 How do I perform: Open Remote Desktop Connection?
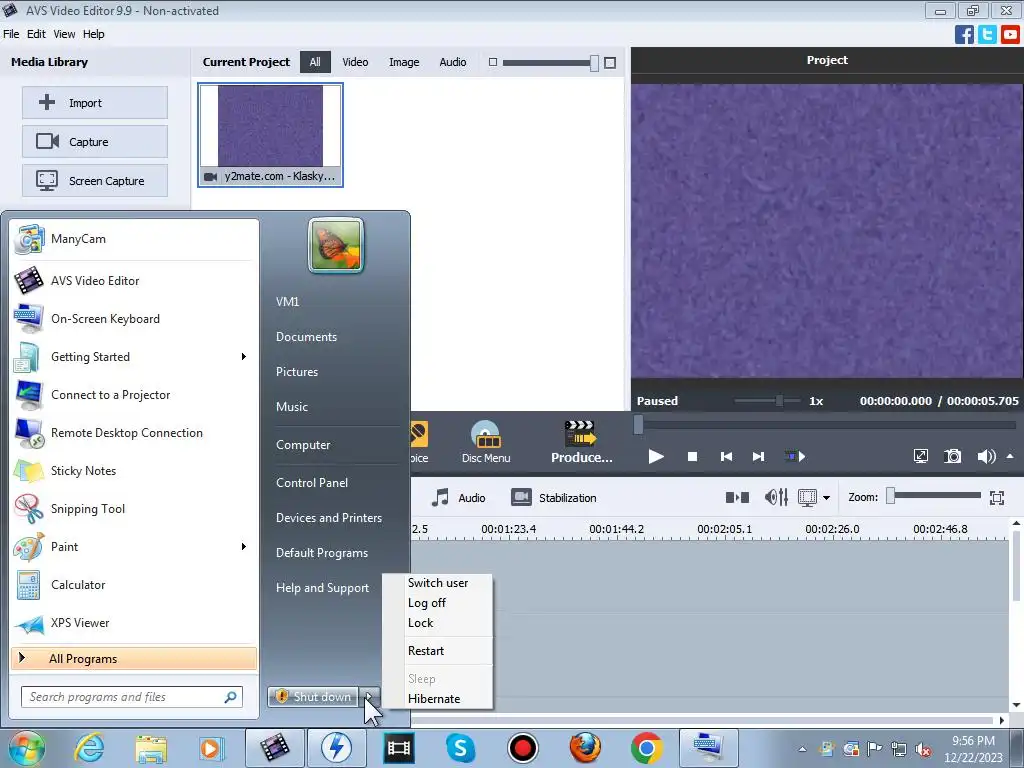134,433
